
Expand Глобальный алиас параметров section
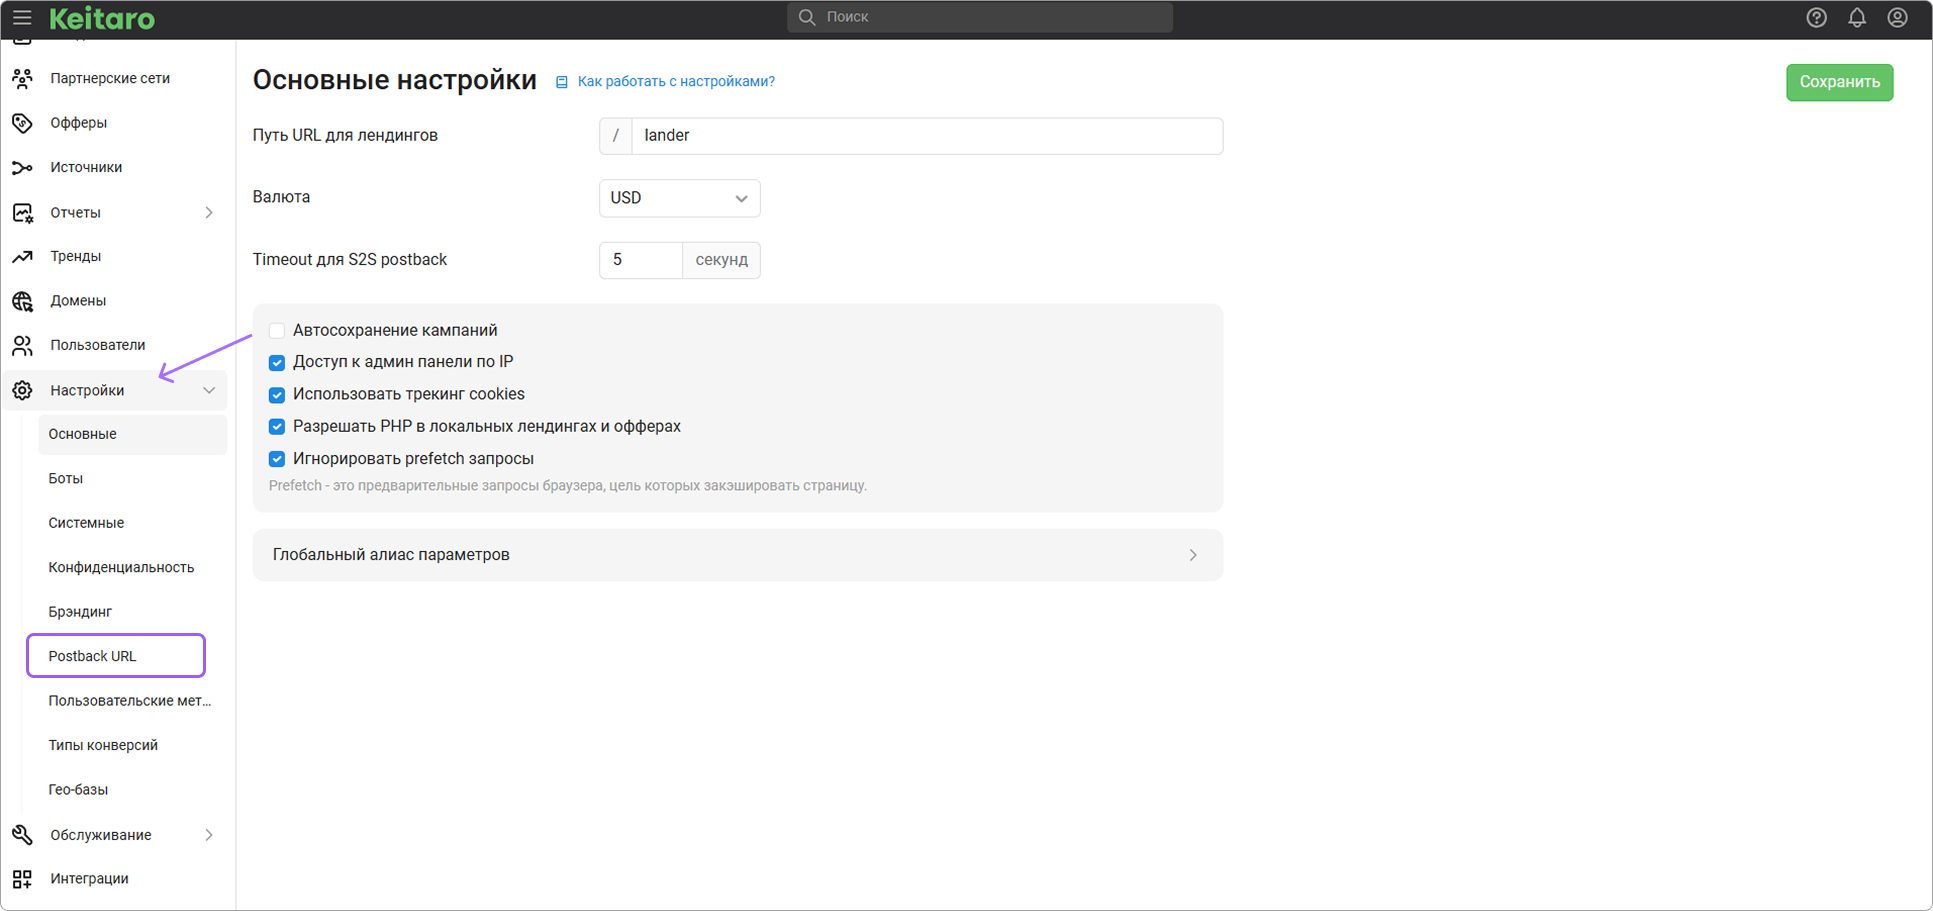pyautogui.click(x=737, y=555)
